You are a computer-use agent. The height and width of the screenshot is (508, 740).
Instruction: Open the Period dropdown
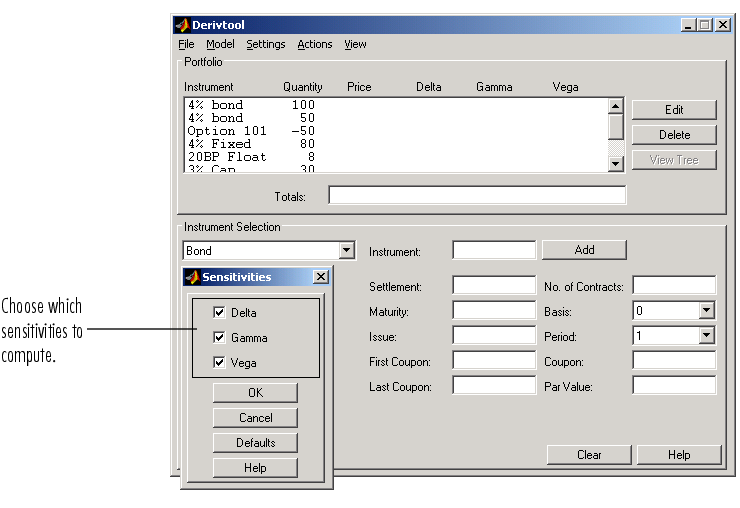706,335
